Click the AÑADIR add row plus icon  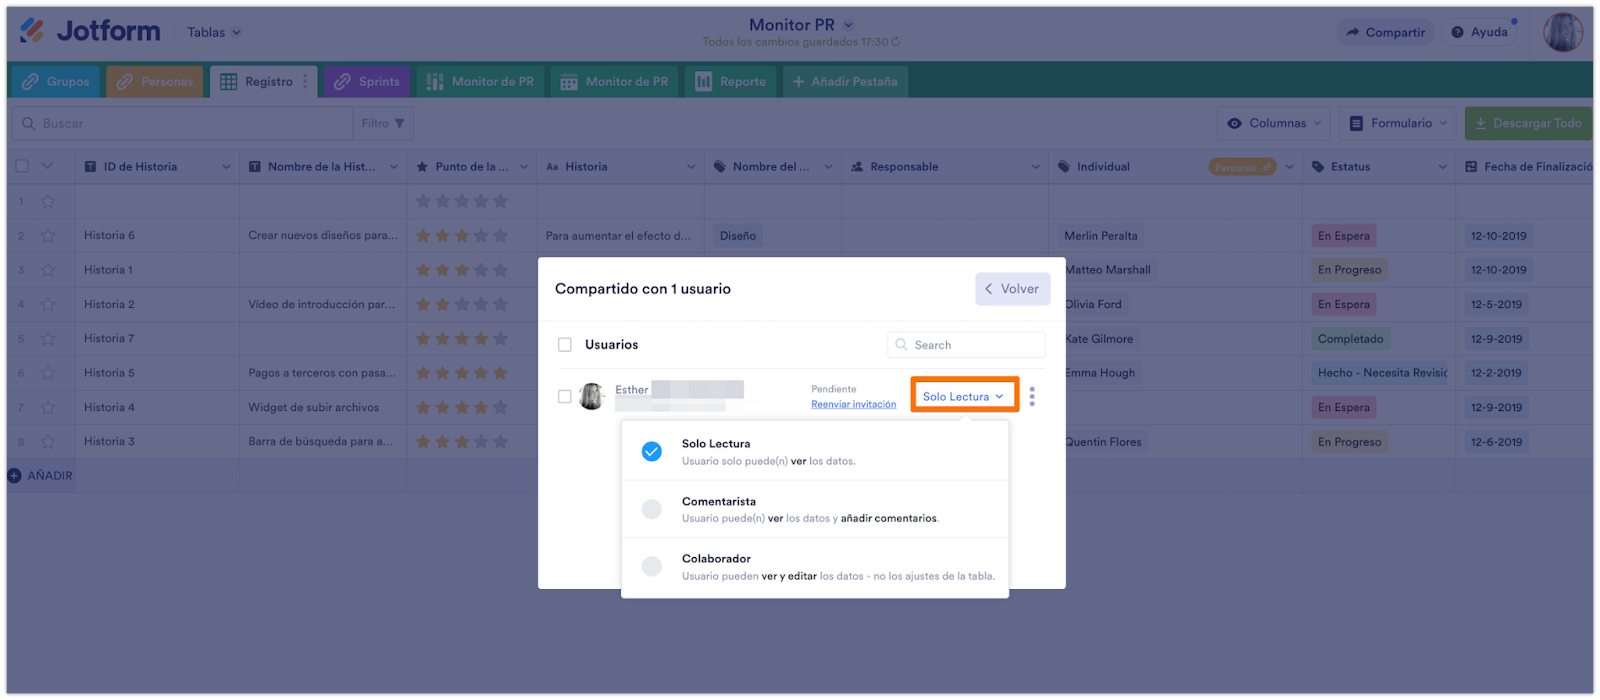[x=14, y=476]
